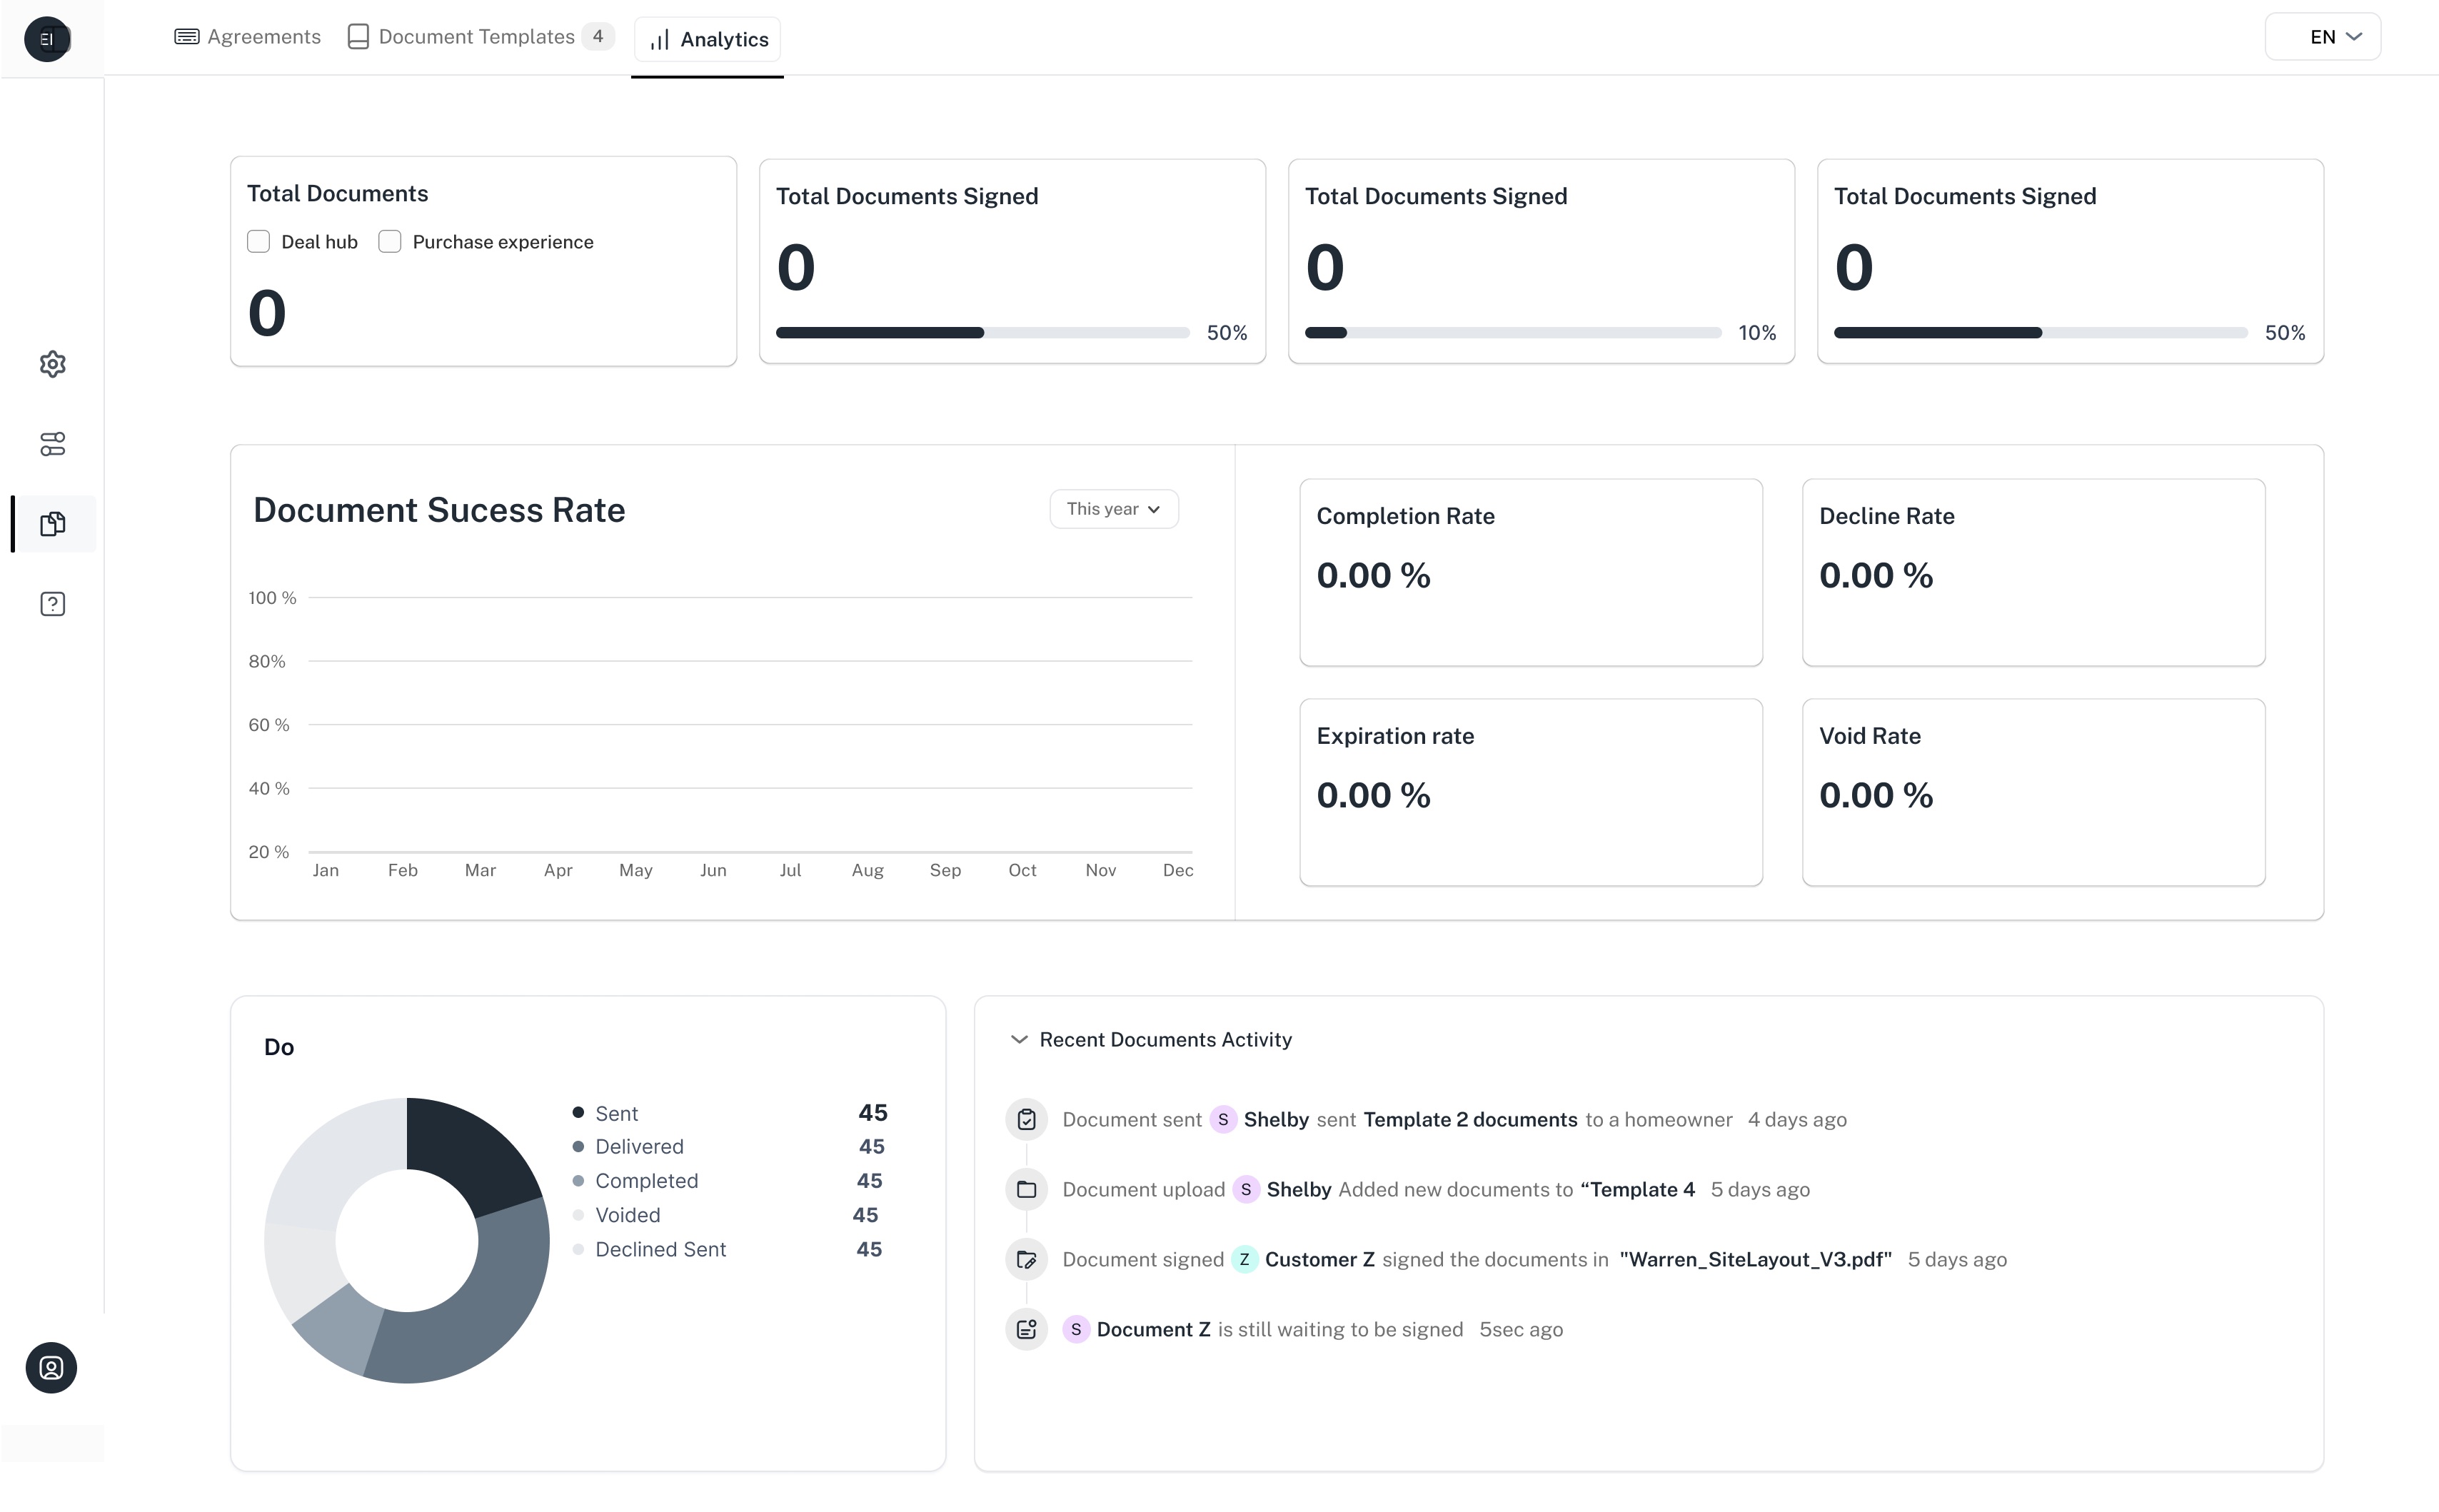Click the first 50% signed progress bar
2439x1512 pixels.
tap(982, 333)
